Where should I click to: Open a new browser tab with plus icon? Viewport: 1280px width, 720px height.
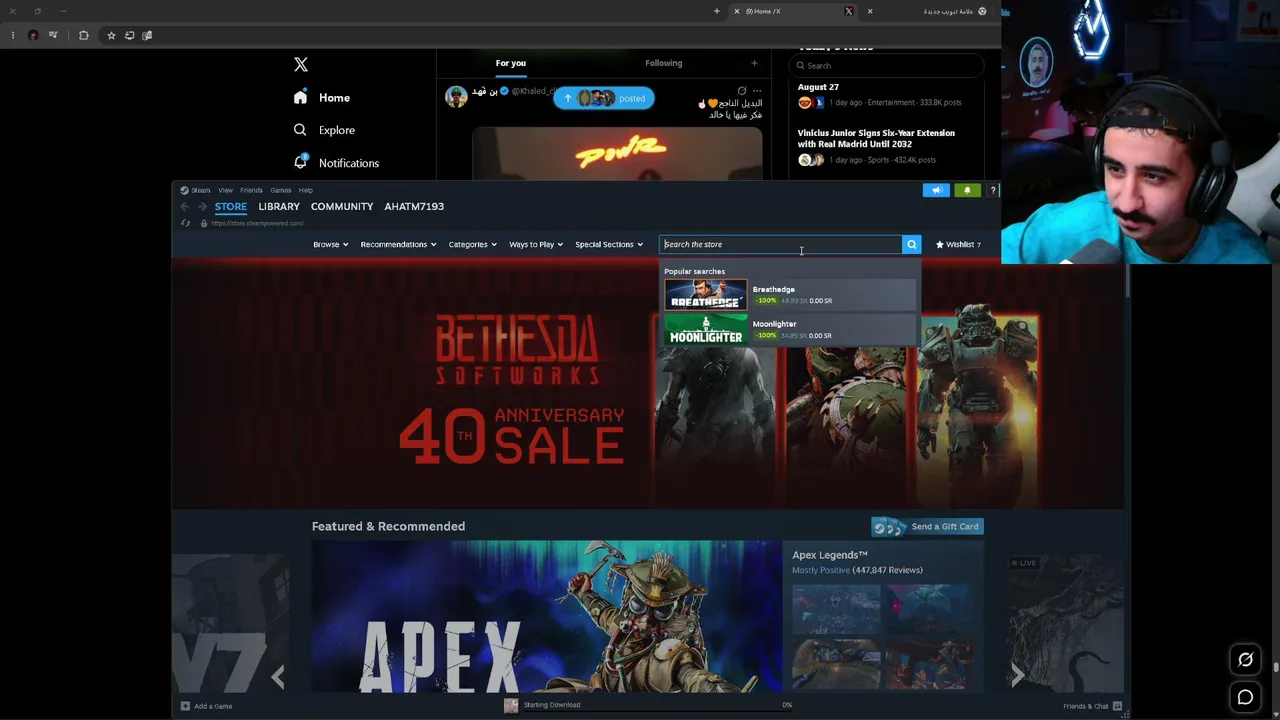click(x=716, y=11)
